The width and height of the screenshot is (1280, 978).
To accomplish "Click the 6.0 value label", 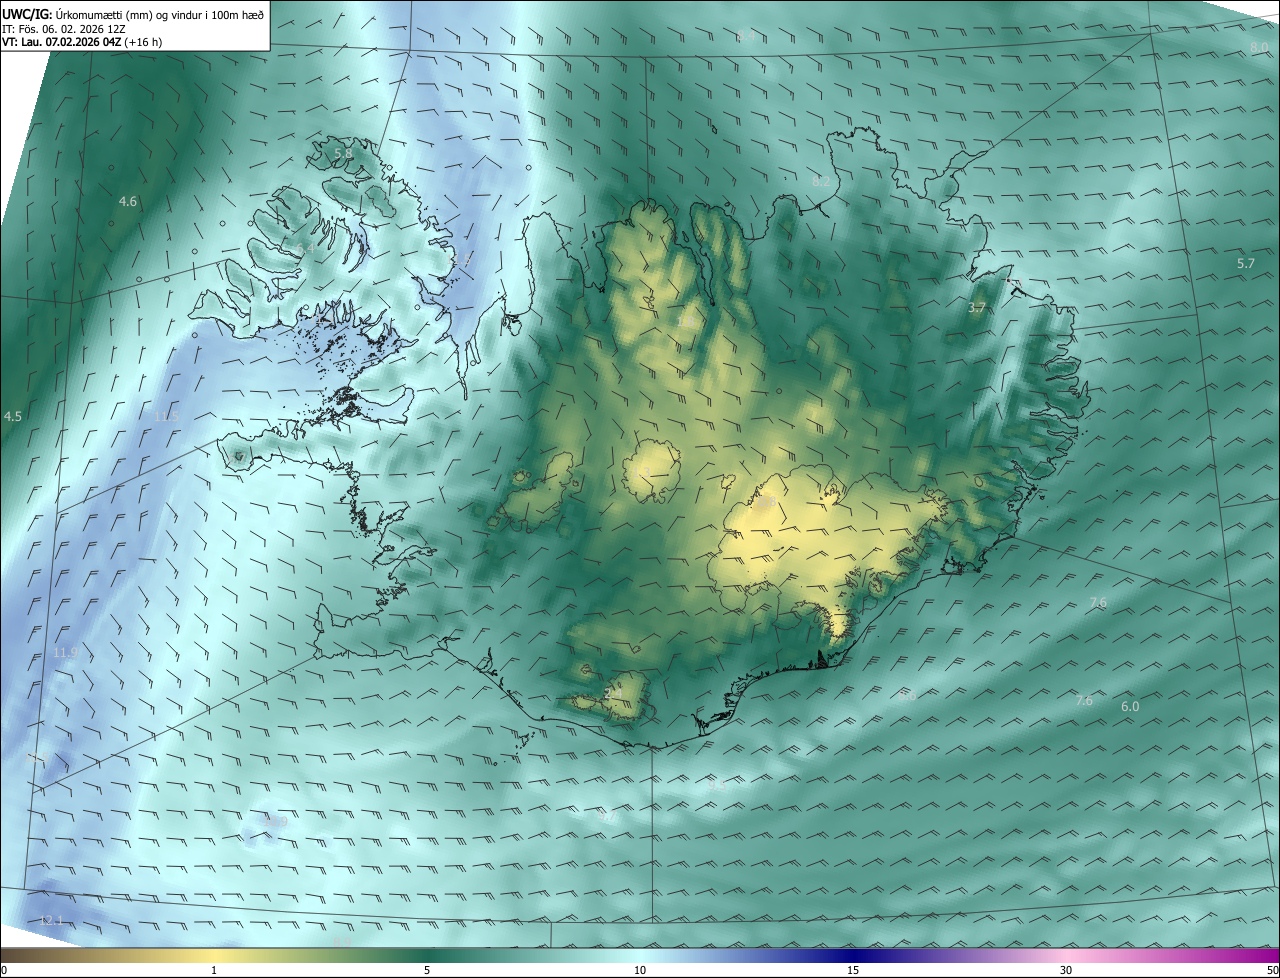I will point(1130,706).
